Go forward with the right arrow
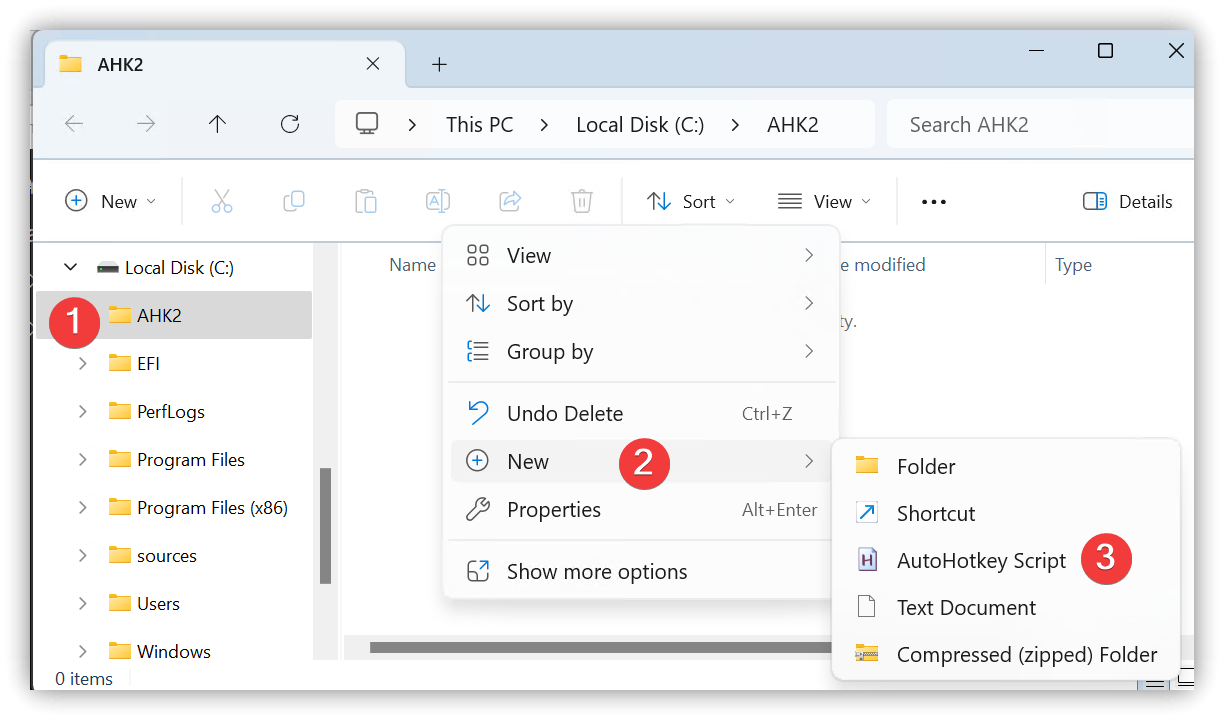Image resolution: width=1224 pixels, height=720 pixels. [x=146, y=124]
